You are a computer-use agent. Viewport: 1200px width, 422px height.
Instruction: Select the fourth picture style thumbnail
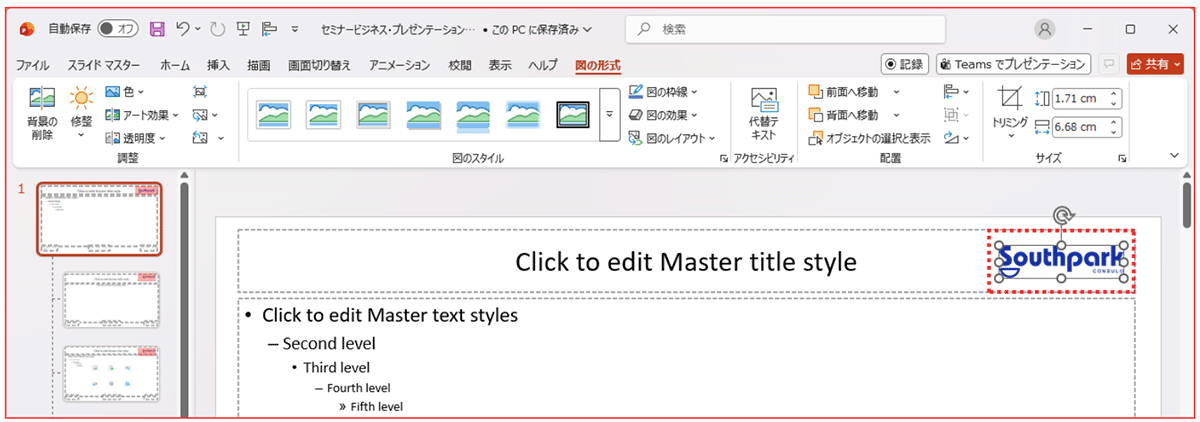click(424, 115)
